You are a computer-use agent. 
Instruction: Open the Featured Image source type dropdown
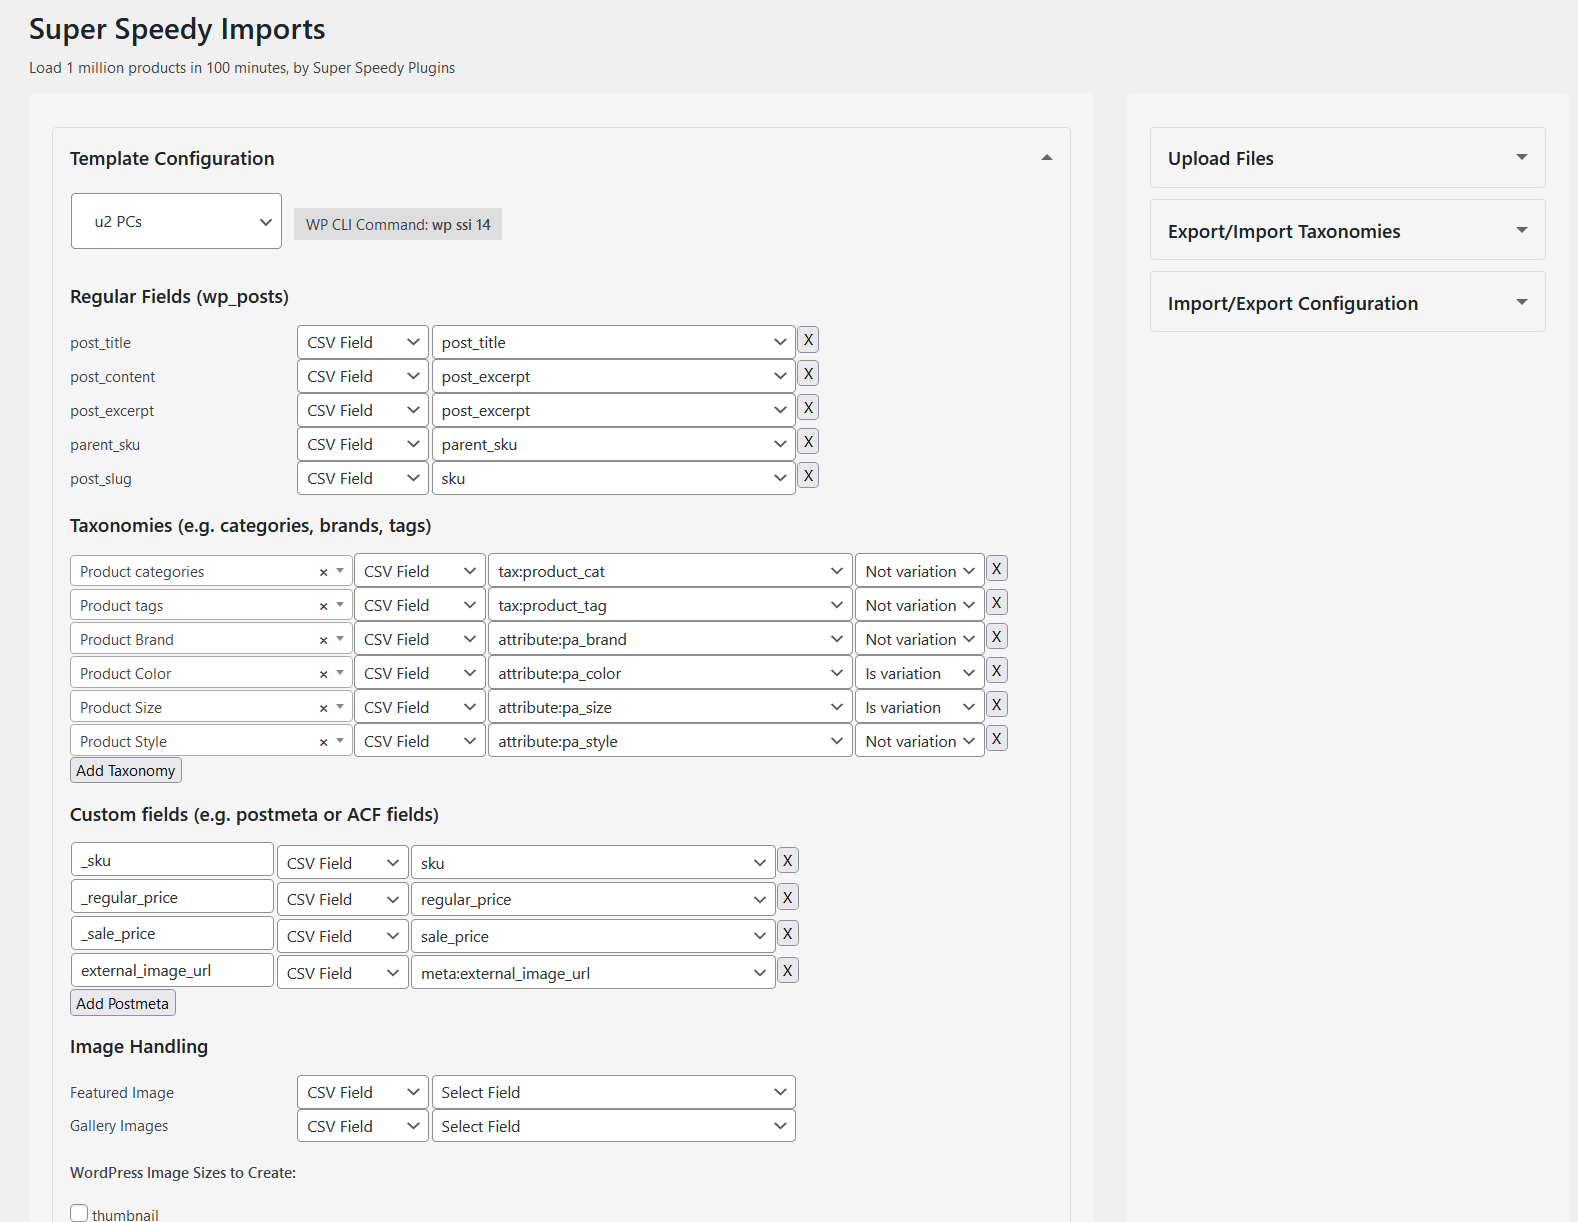click(363, 1092)
